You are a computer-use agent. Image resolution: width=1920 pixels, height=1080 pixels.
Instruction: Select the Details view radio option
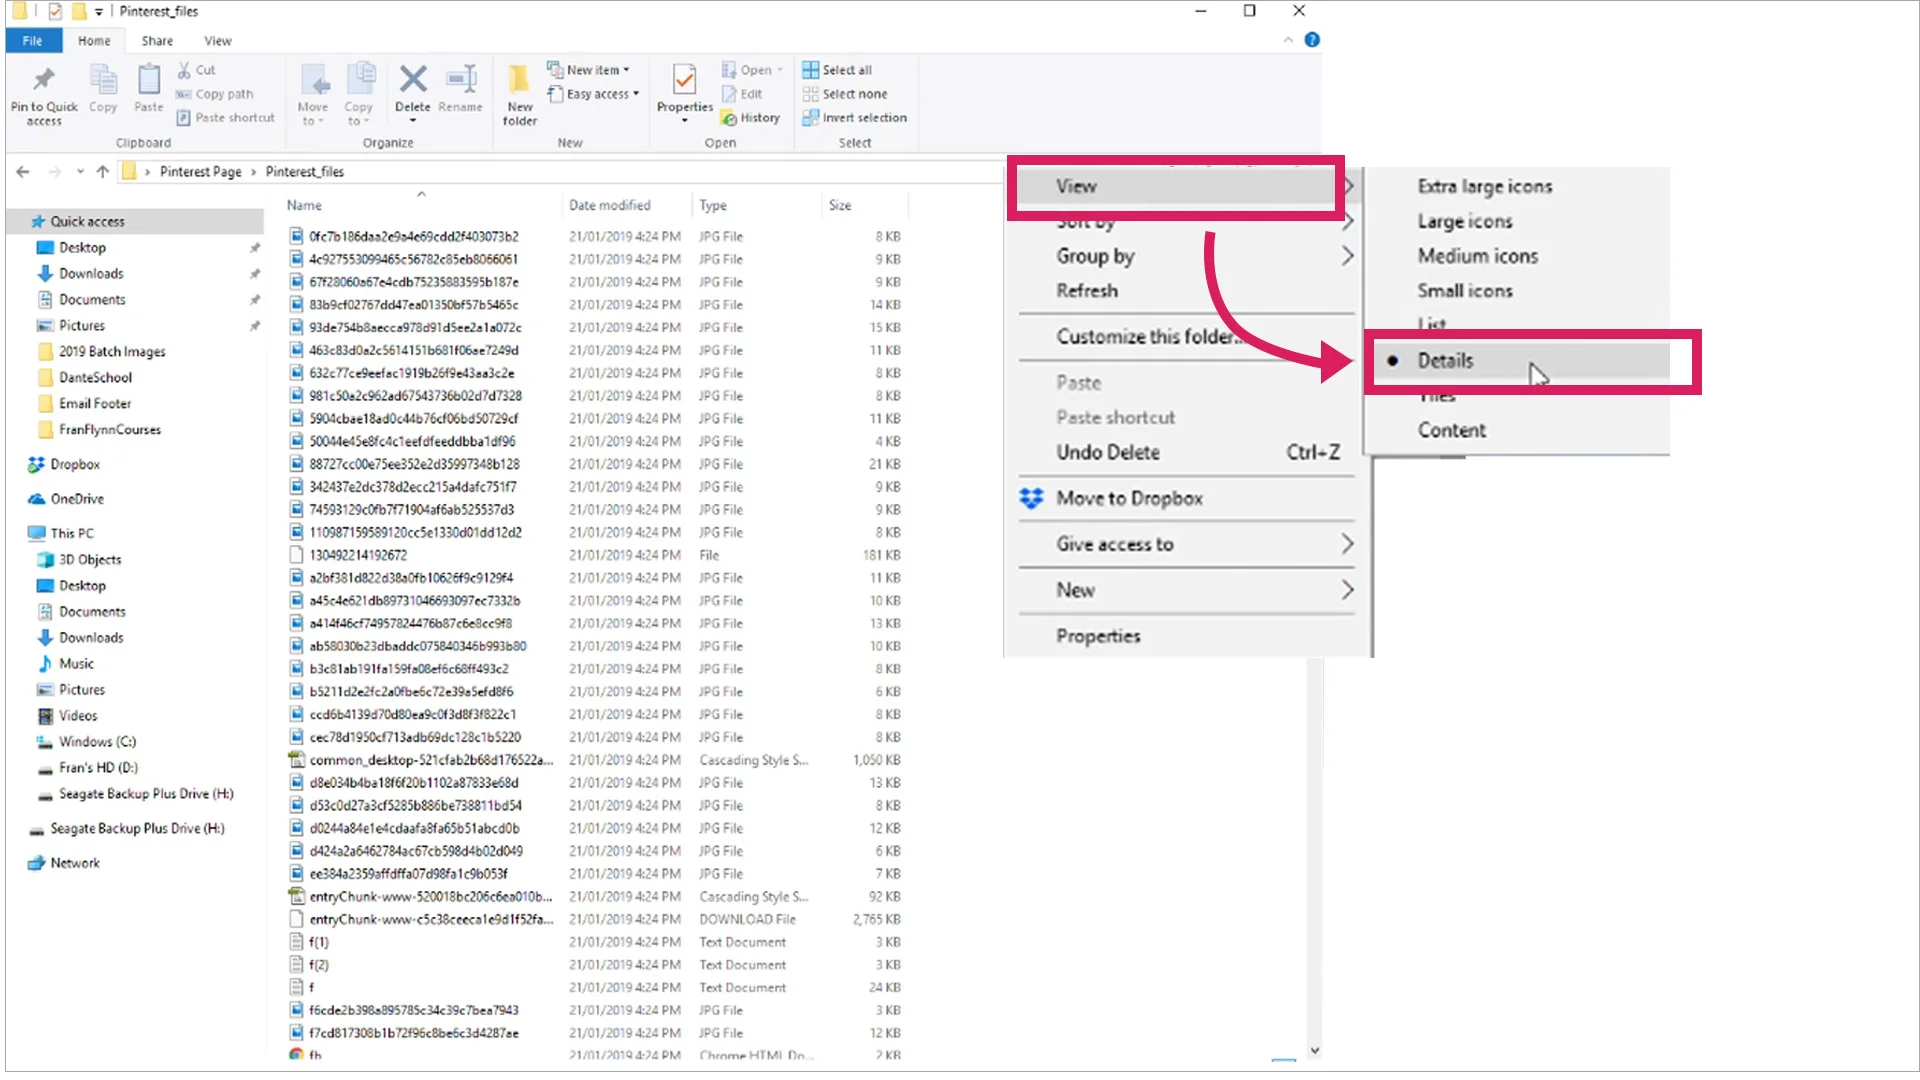click(1445, 361)
